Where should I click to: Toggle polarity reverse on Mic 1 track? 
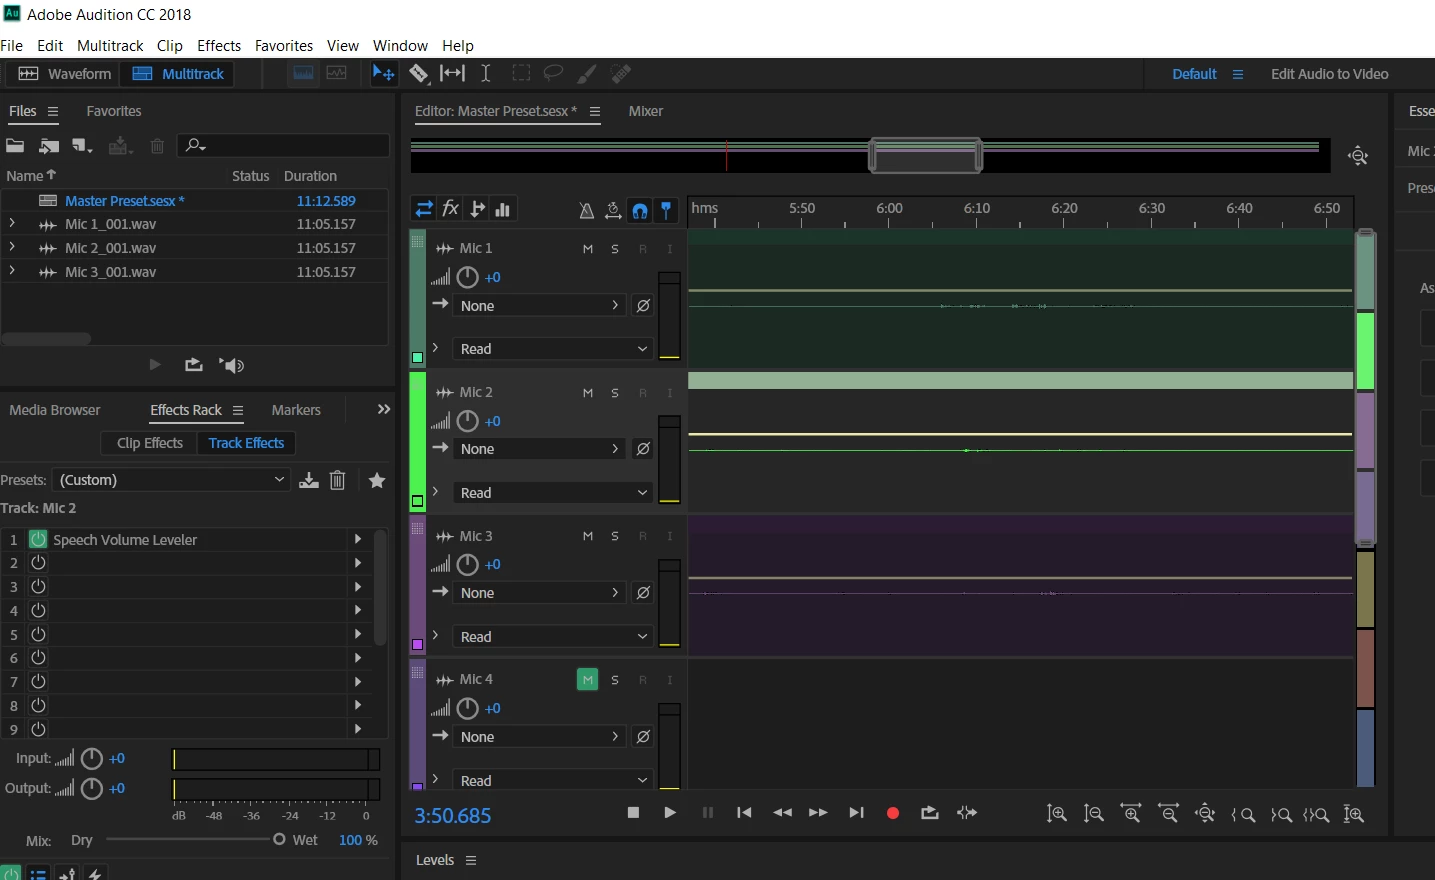644,306
